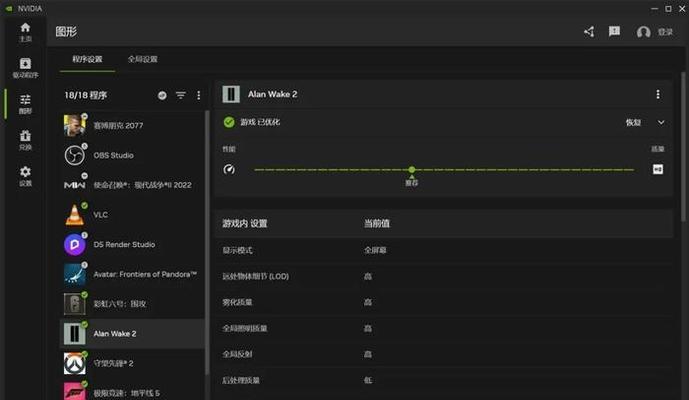Select OBS Studio in program list
The image size is (689, 400).
tap(132, 155)
